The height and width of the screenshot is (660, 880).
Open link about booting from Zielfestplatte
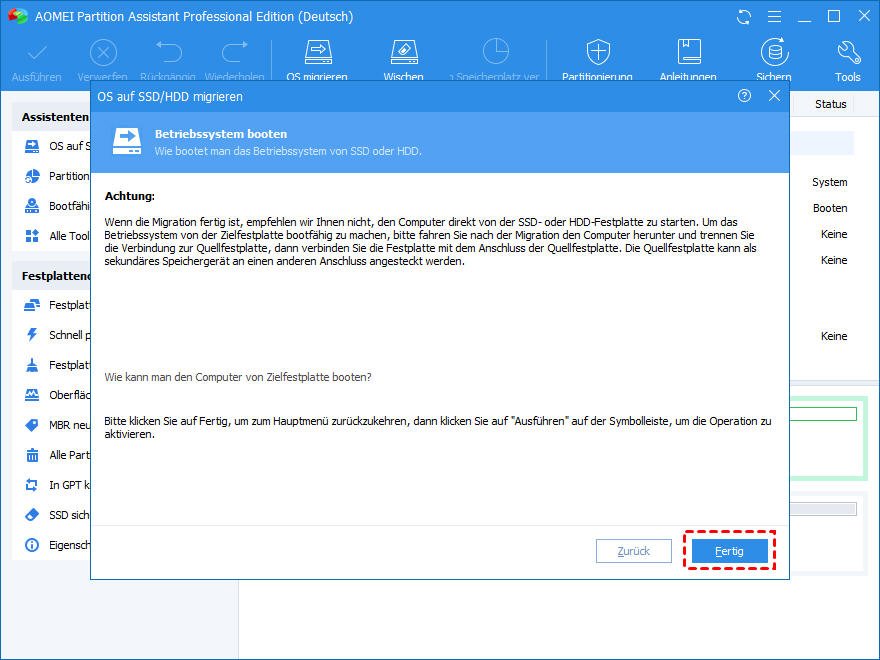(x=238, y=377)
